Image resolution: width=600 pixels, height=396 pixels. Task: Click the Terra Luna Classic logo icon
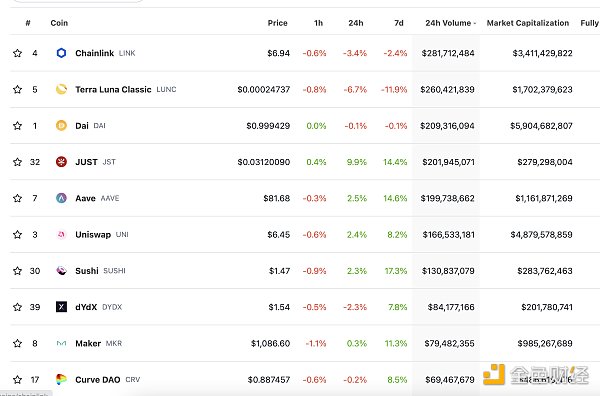pos(61,89)
